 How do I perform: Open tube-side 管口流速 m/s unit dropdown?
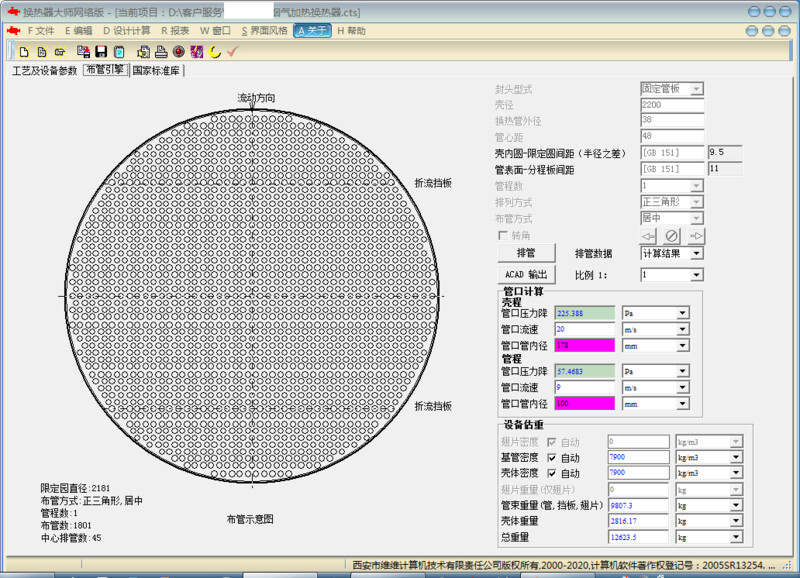pyautogui.click(x=683, y=388)
